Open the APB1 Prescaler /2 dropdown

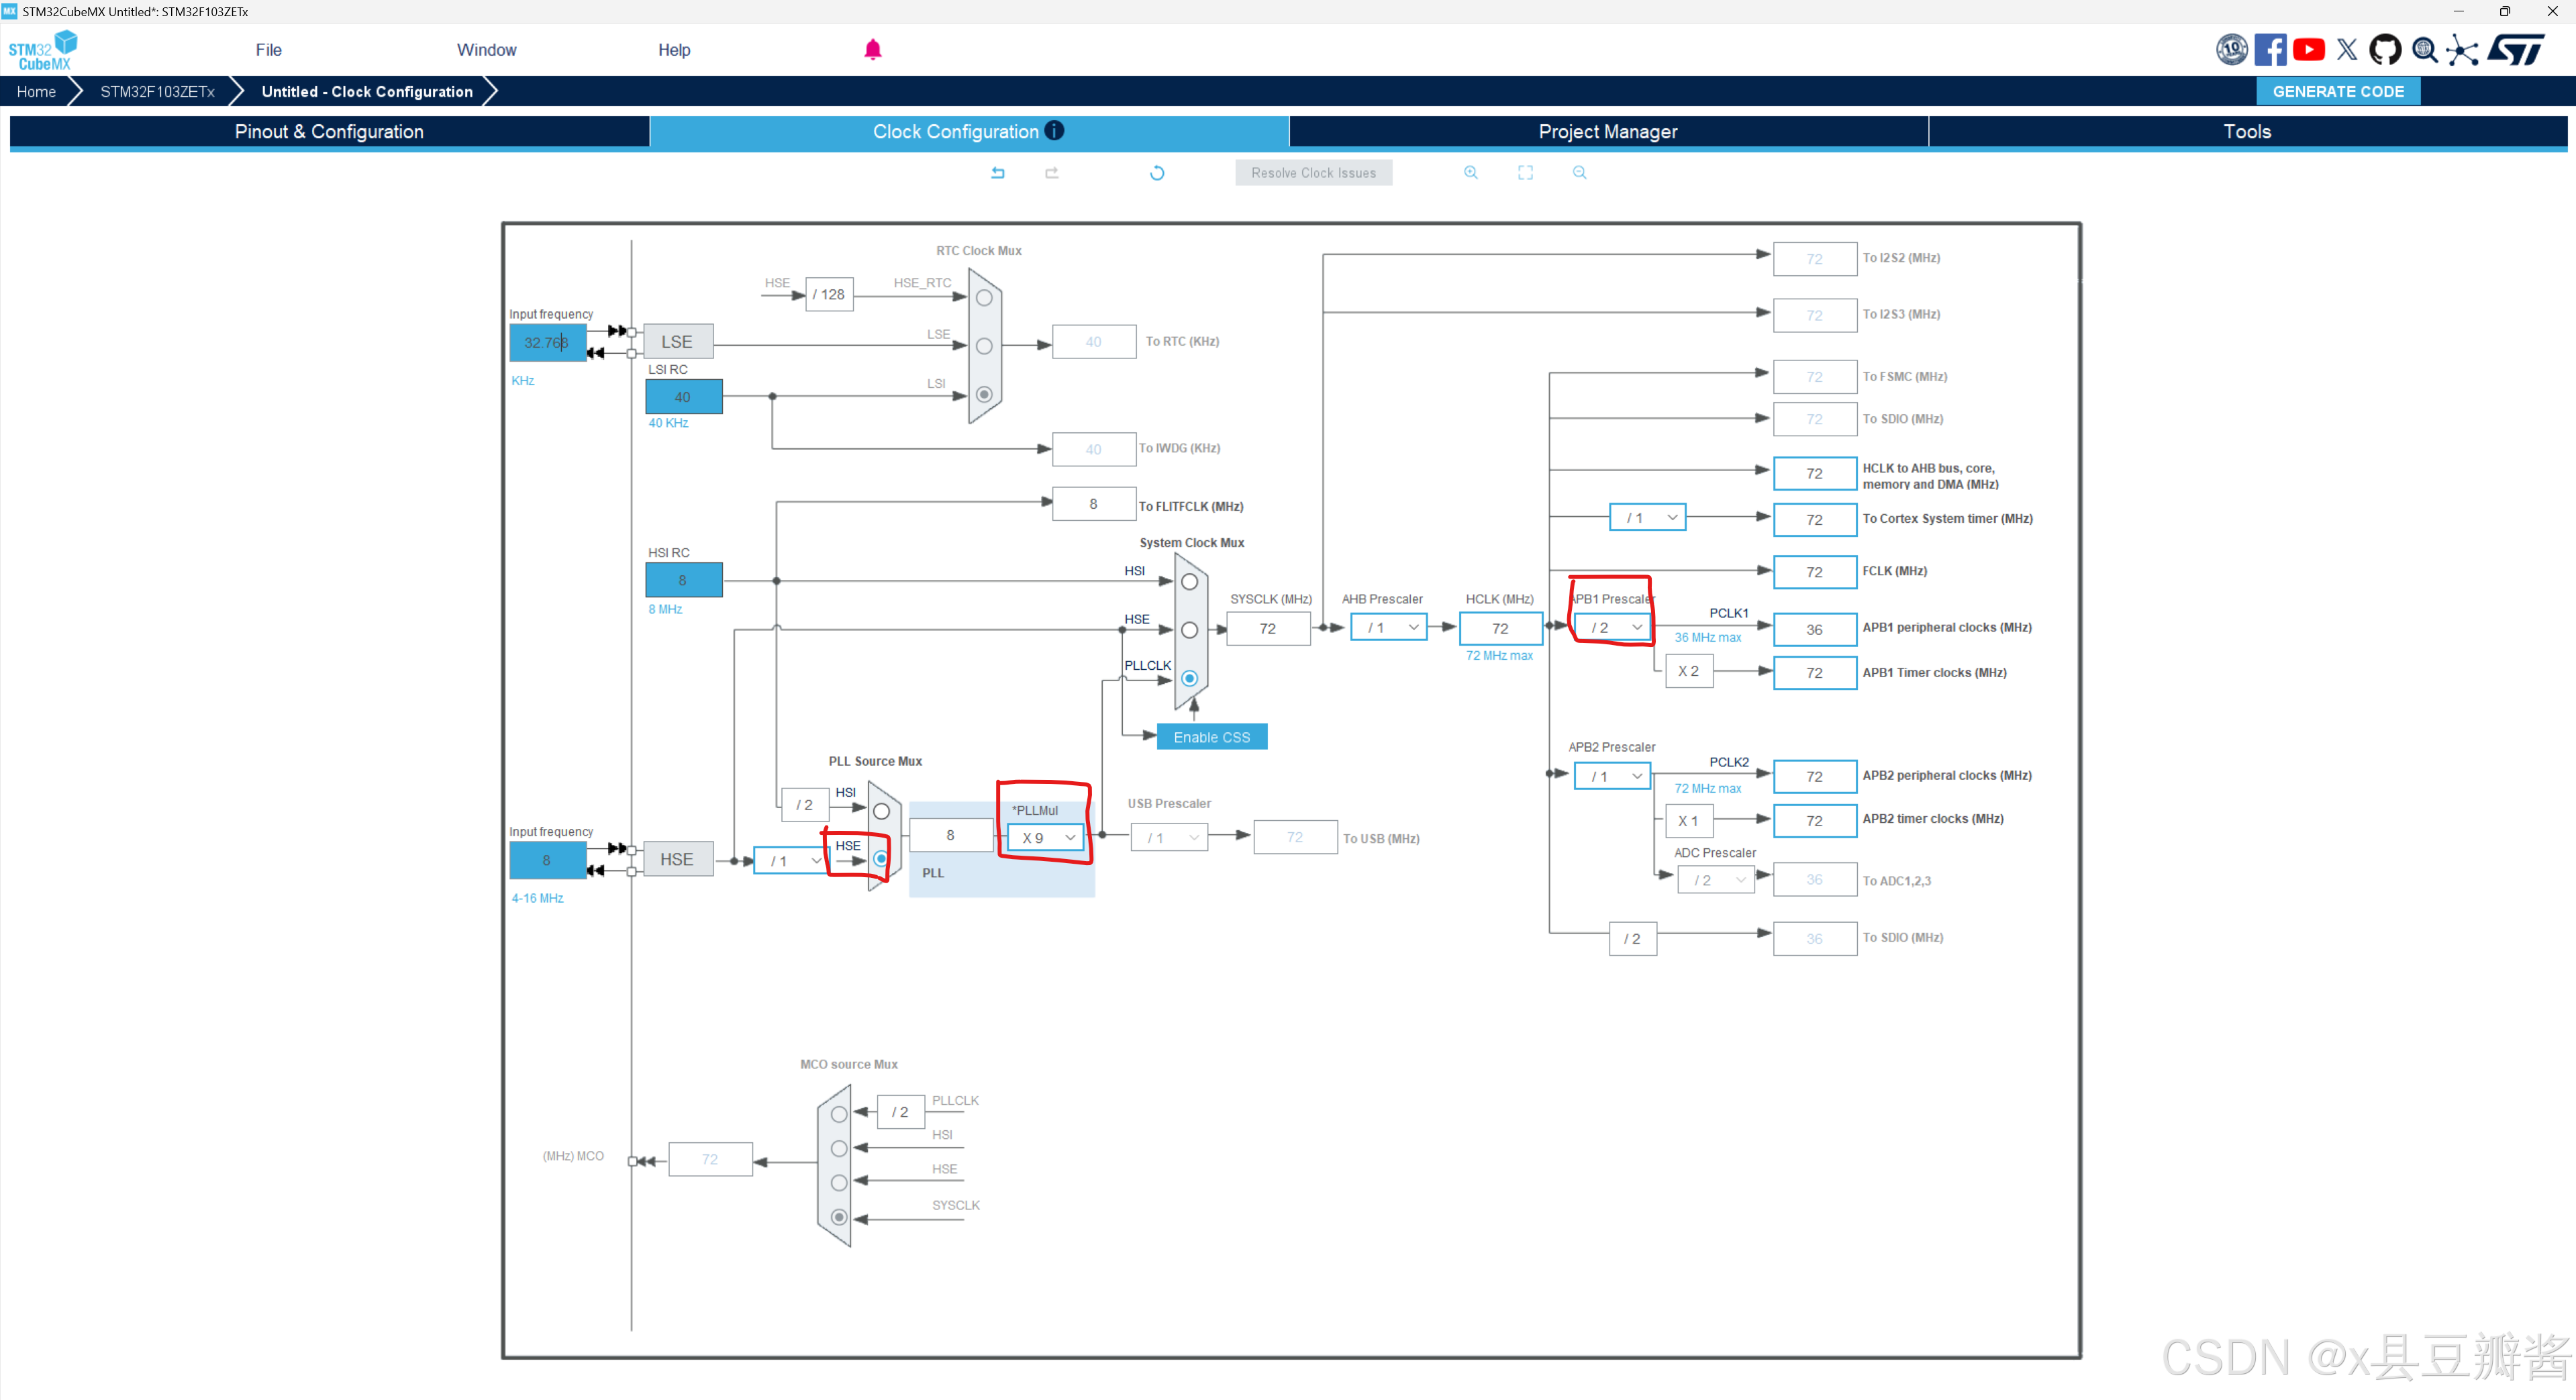point(1612,628)
